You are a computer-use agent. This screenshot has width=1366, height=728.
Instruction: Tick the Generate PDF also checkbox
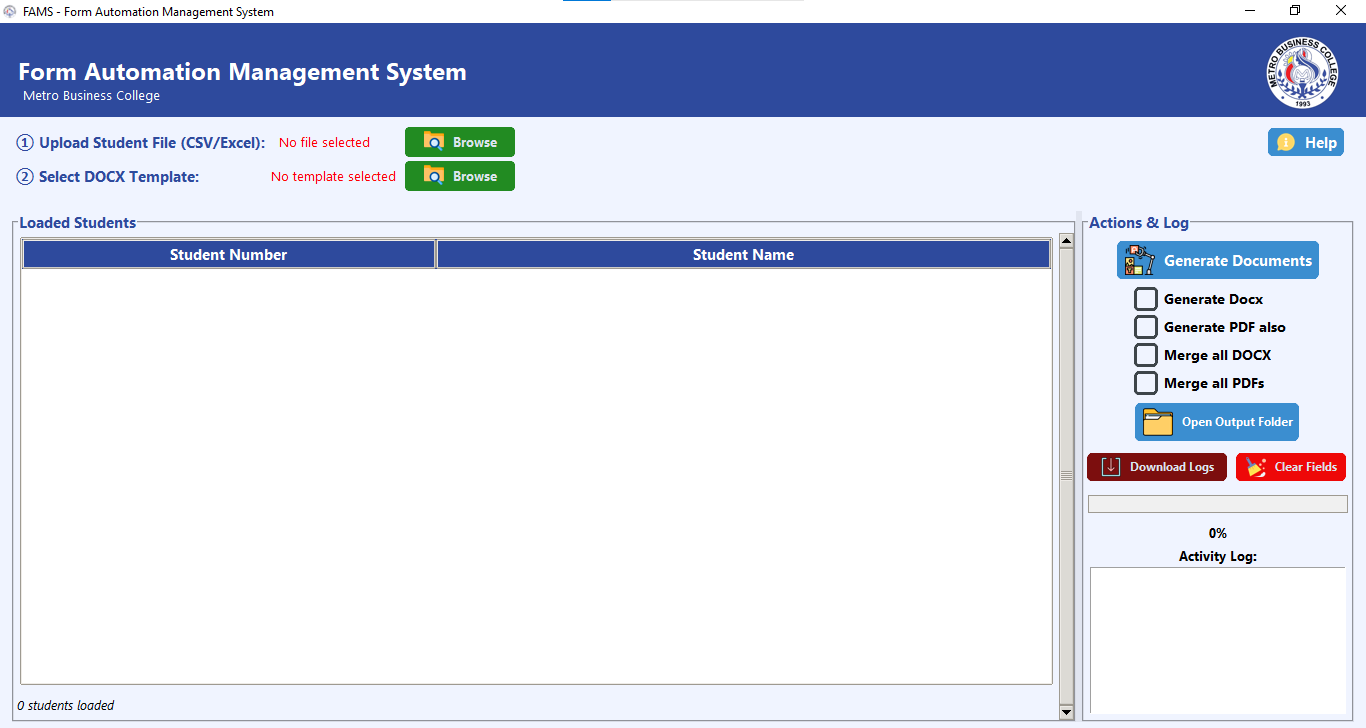coord(1146,327)
